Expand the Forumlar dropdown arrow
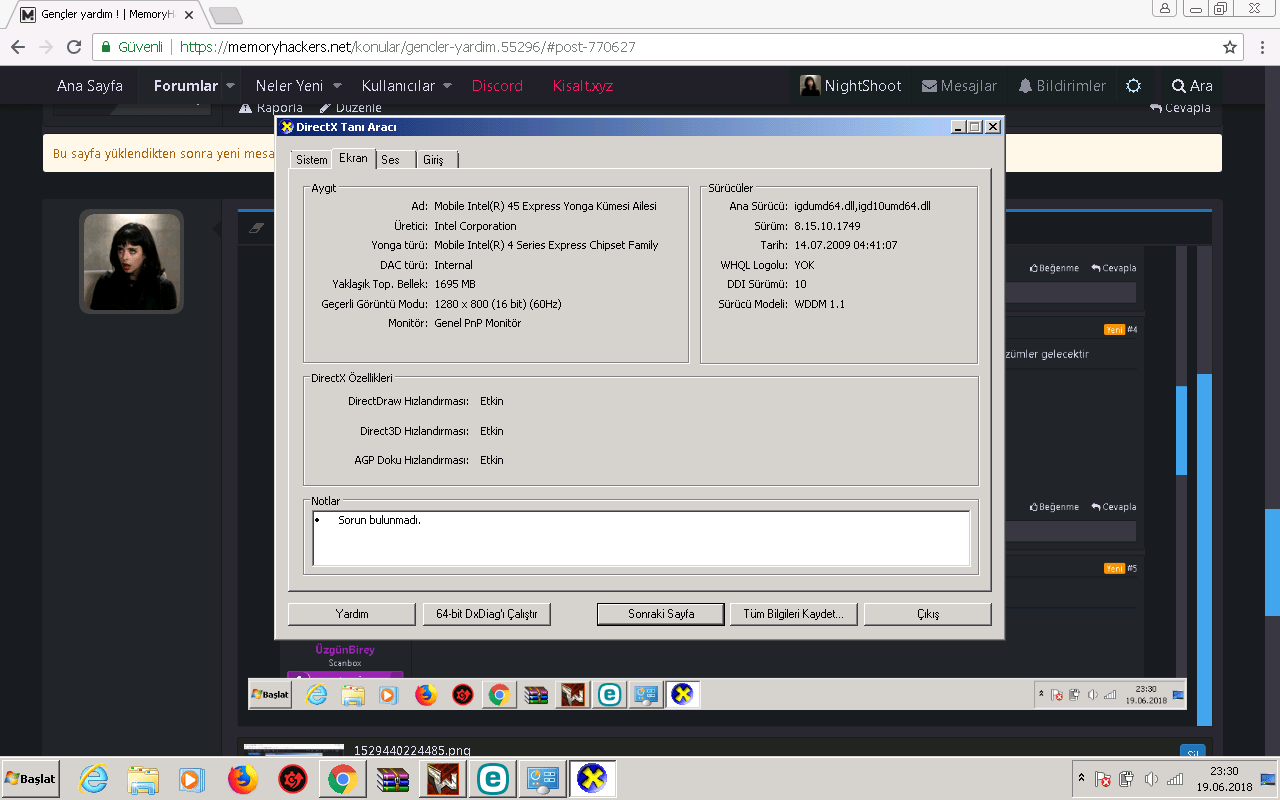This screenshot has width=1280, height=800. (231, 86)
